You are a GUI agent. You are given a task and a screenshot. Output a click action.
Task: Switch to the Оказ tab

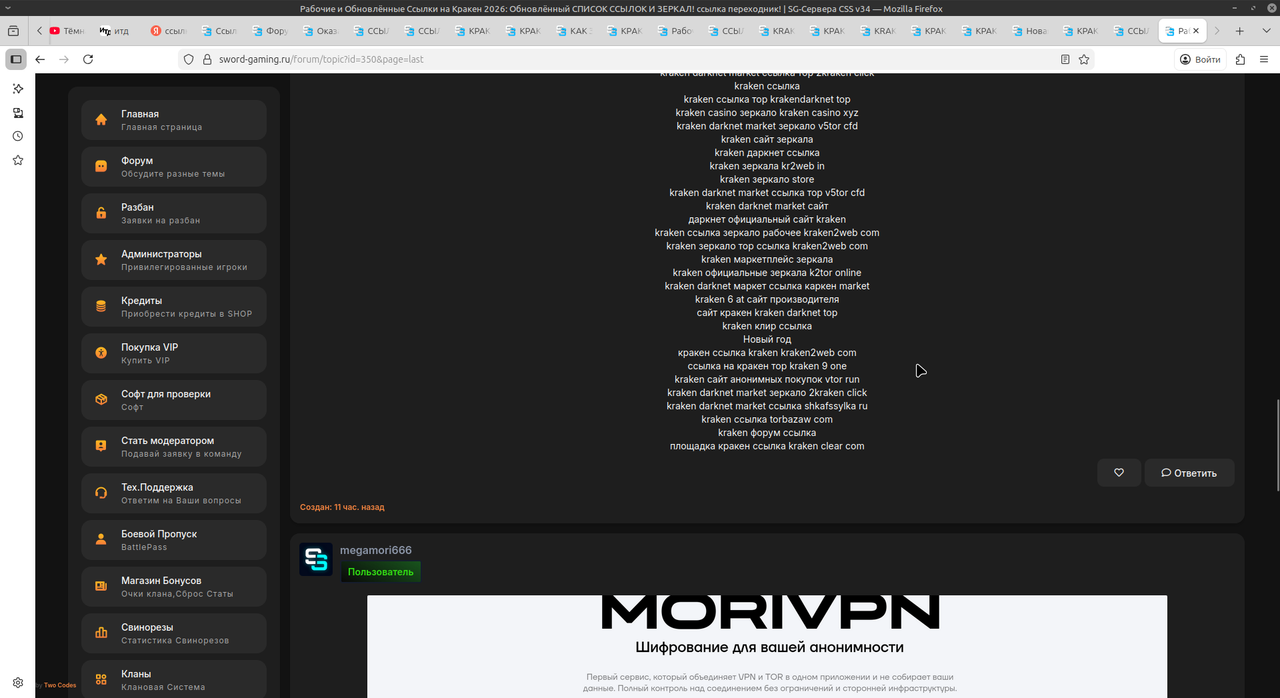320,31
